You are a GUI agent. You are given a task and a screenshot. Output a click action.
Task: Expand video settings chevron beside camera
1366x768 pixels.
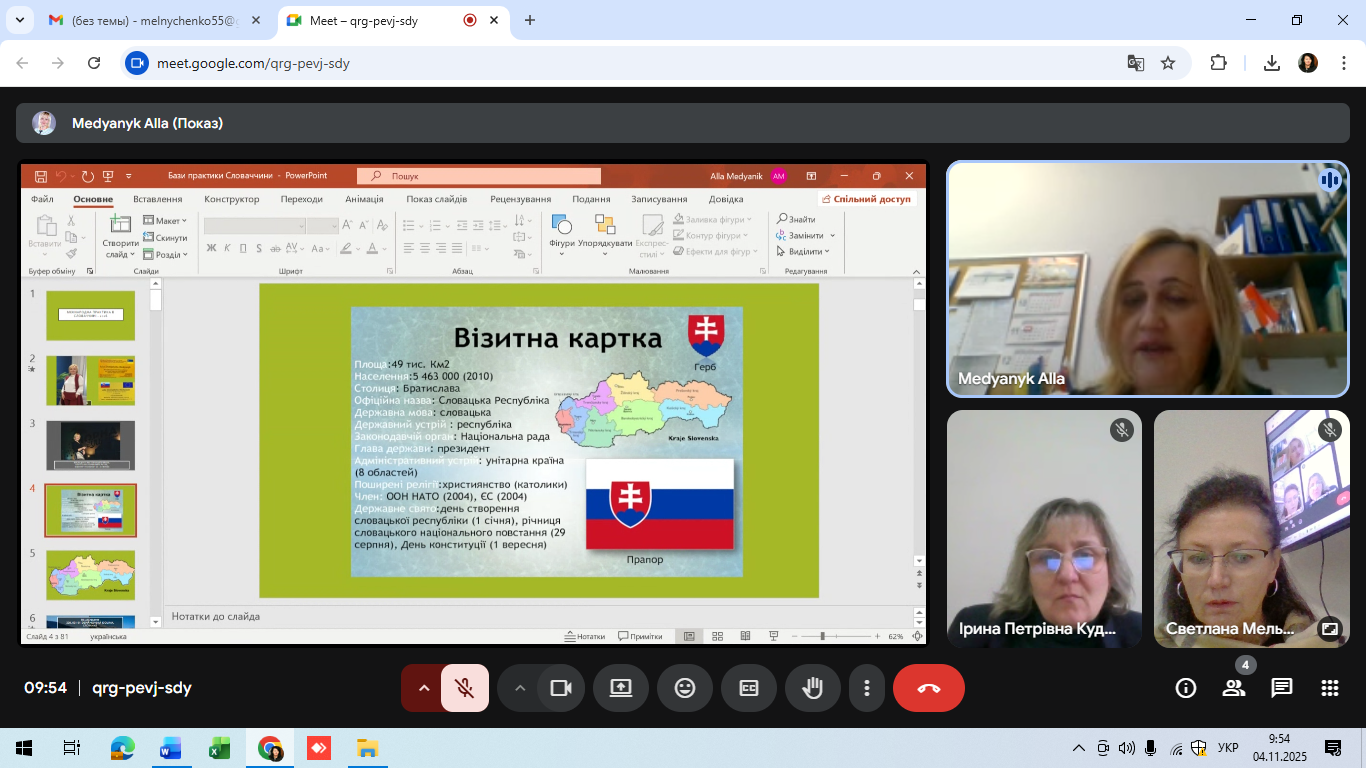(519, 688)
